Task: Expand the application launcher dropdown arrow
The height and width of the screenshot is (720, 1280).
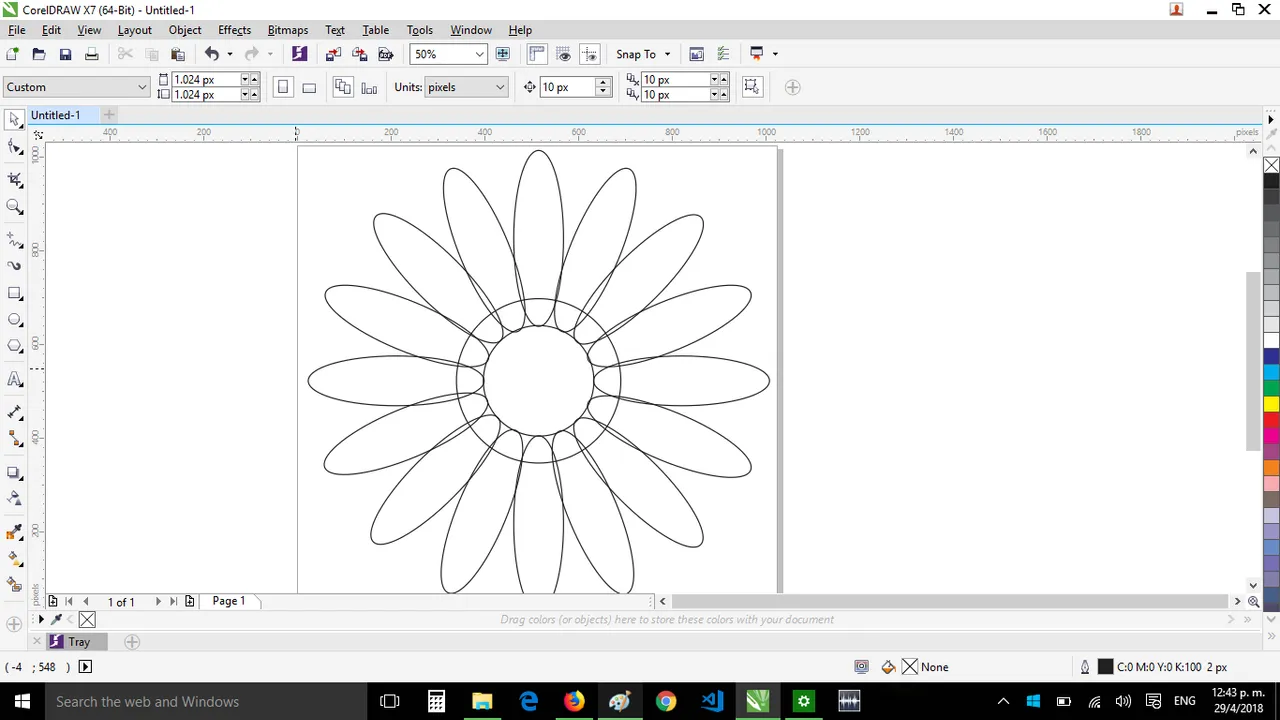Action: coord(774,54)
